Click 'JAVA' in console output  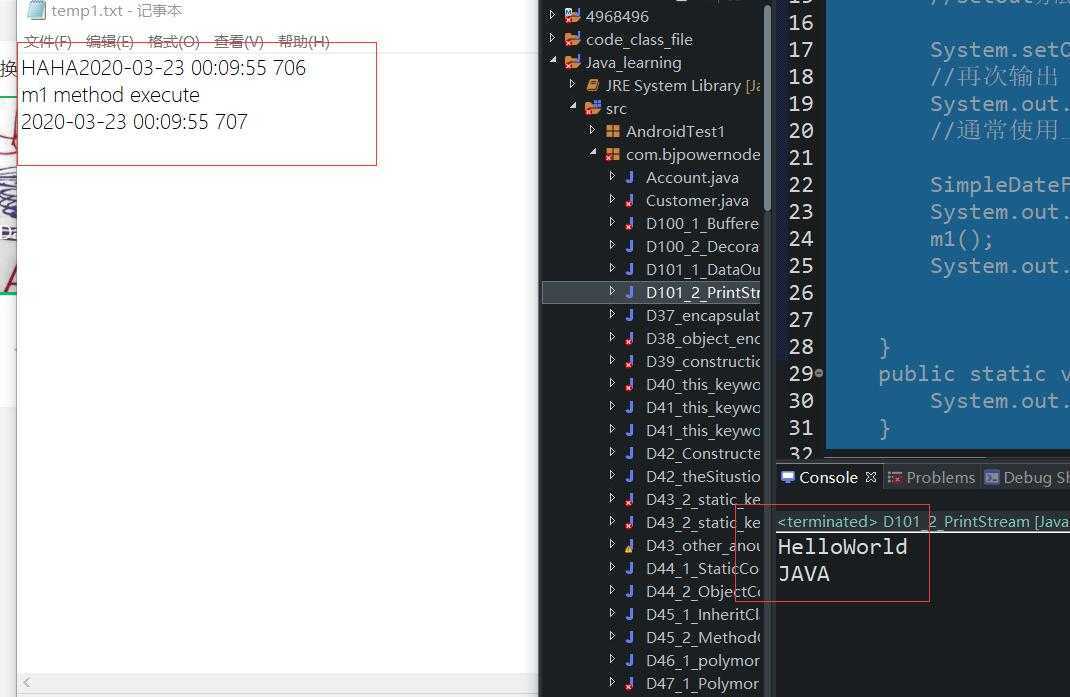804,574
